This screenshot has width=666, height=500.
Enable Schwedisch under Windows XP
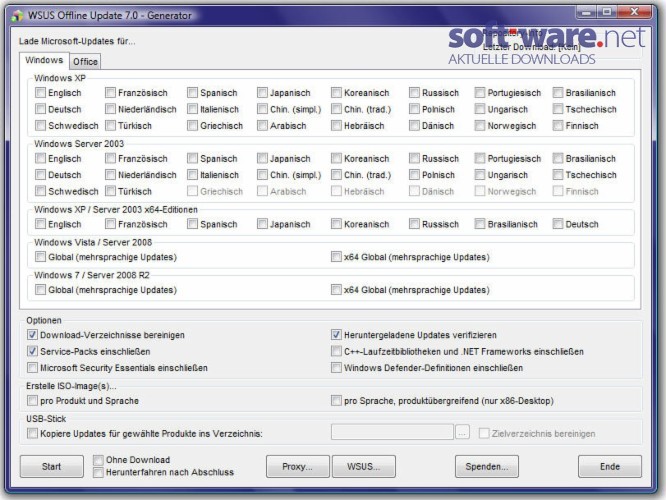pyautogui.click(x=40, y=126)
